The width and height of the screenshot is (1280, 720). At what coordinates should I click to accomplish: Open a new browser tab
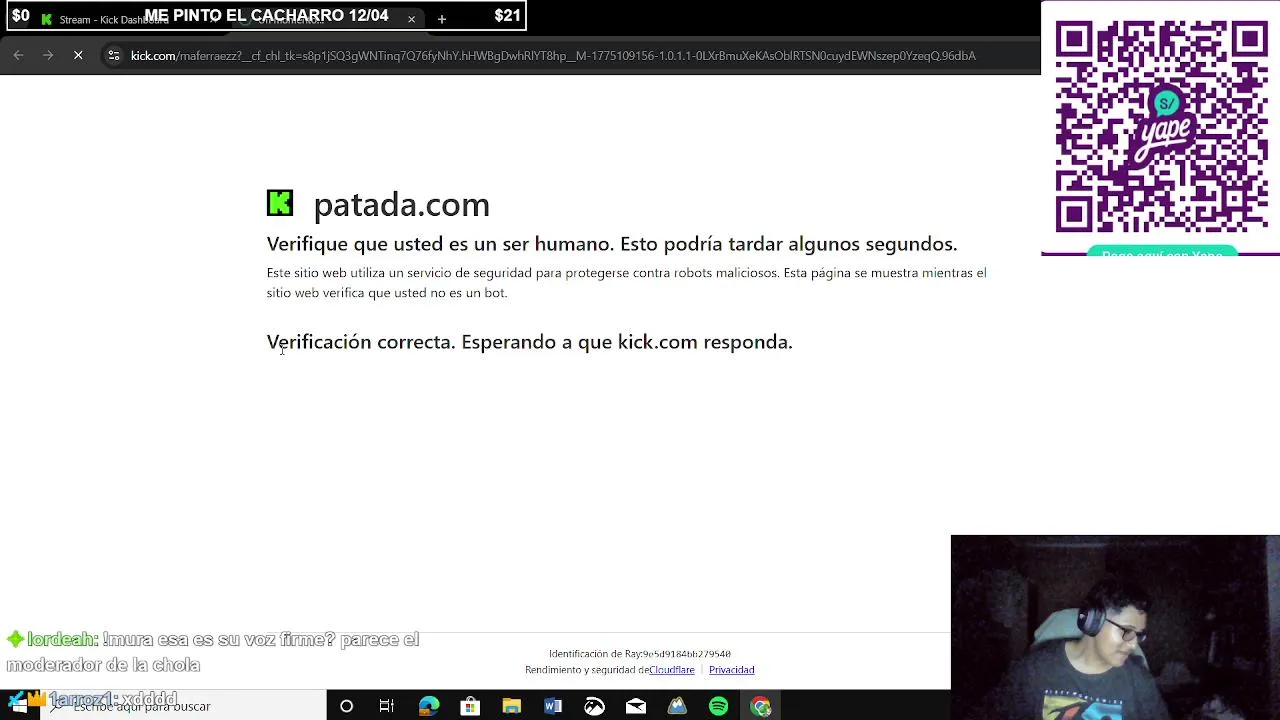(441, 19)
